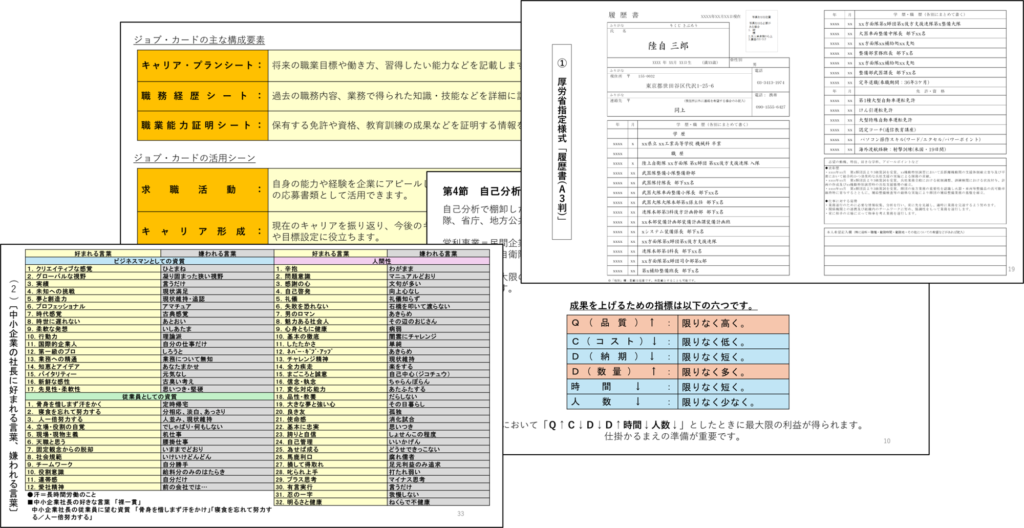This screenshot has width=1024, height=528.
Task: Click the D（納期）↓ indicator cell
Action: tap(623, 357)
